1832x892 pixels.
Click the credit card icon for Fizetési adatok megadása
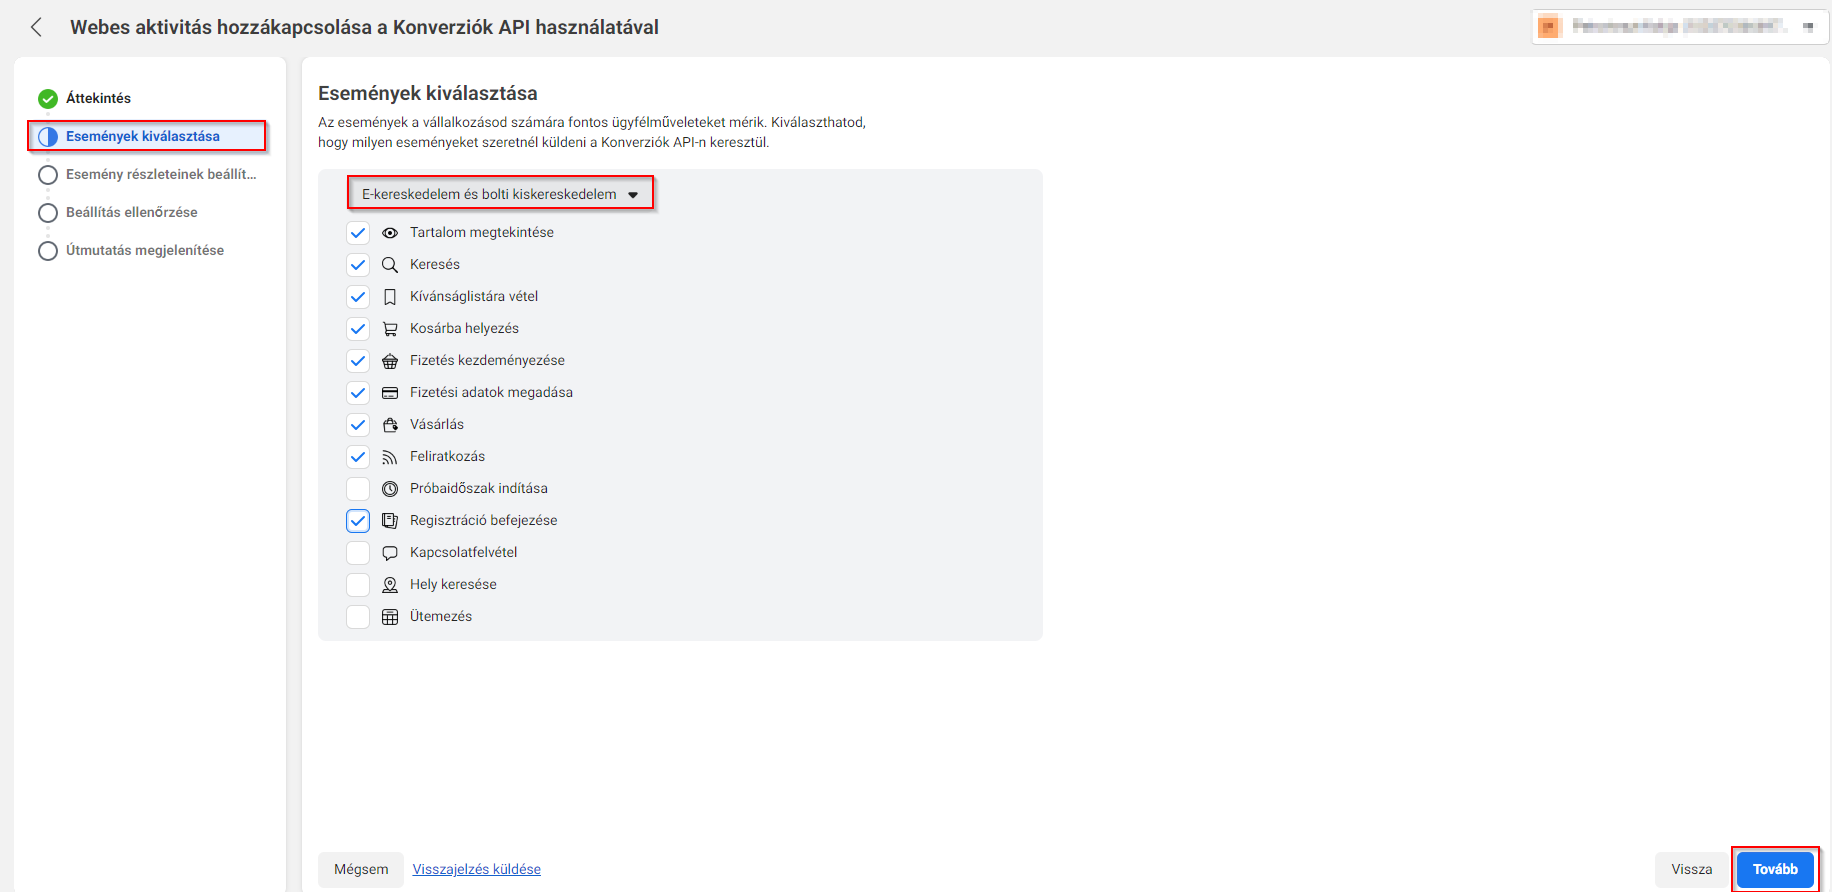coord(390,393)
